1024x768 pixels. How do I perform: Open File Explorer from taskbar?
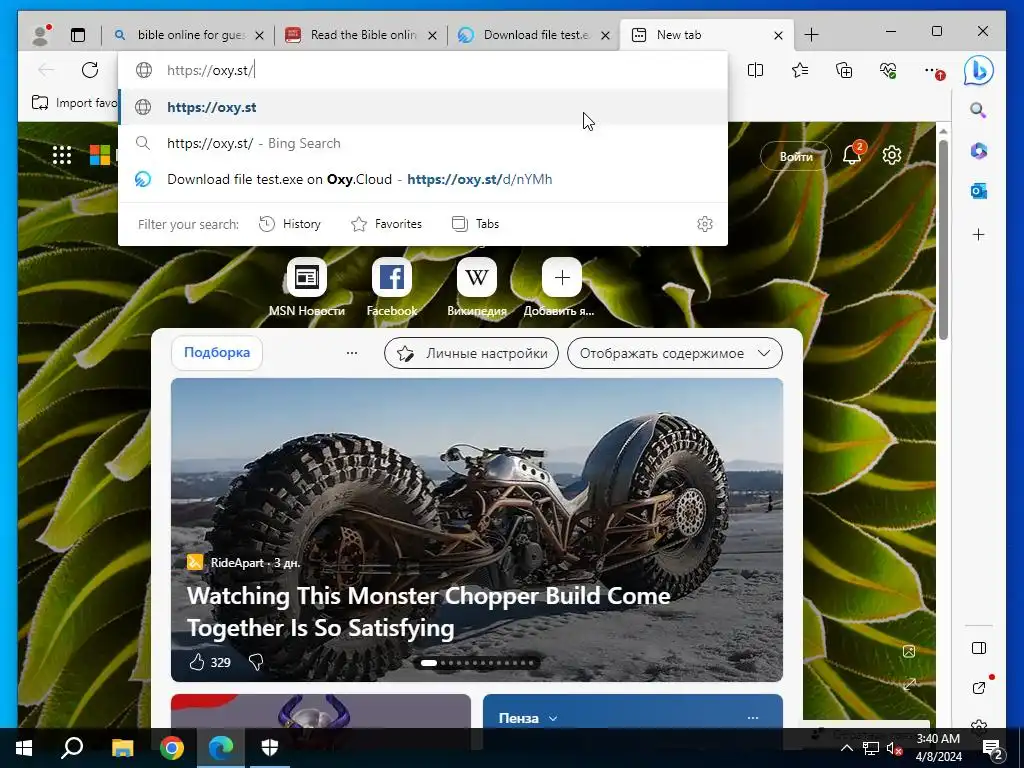pos(122,748)
